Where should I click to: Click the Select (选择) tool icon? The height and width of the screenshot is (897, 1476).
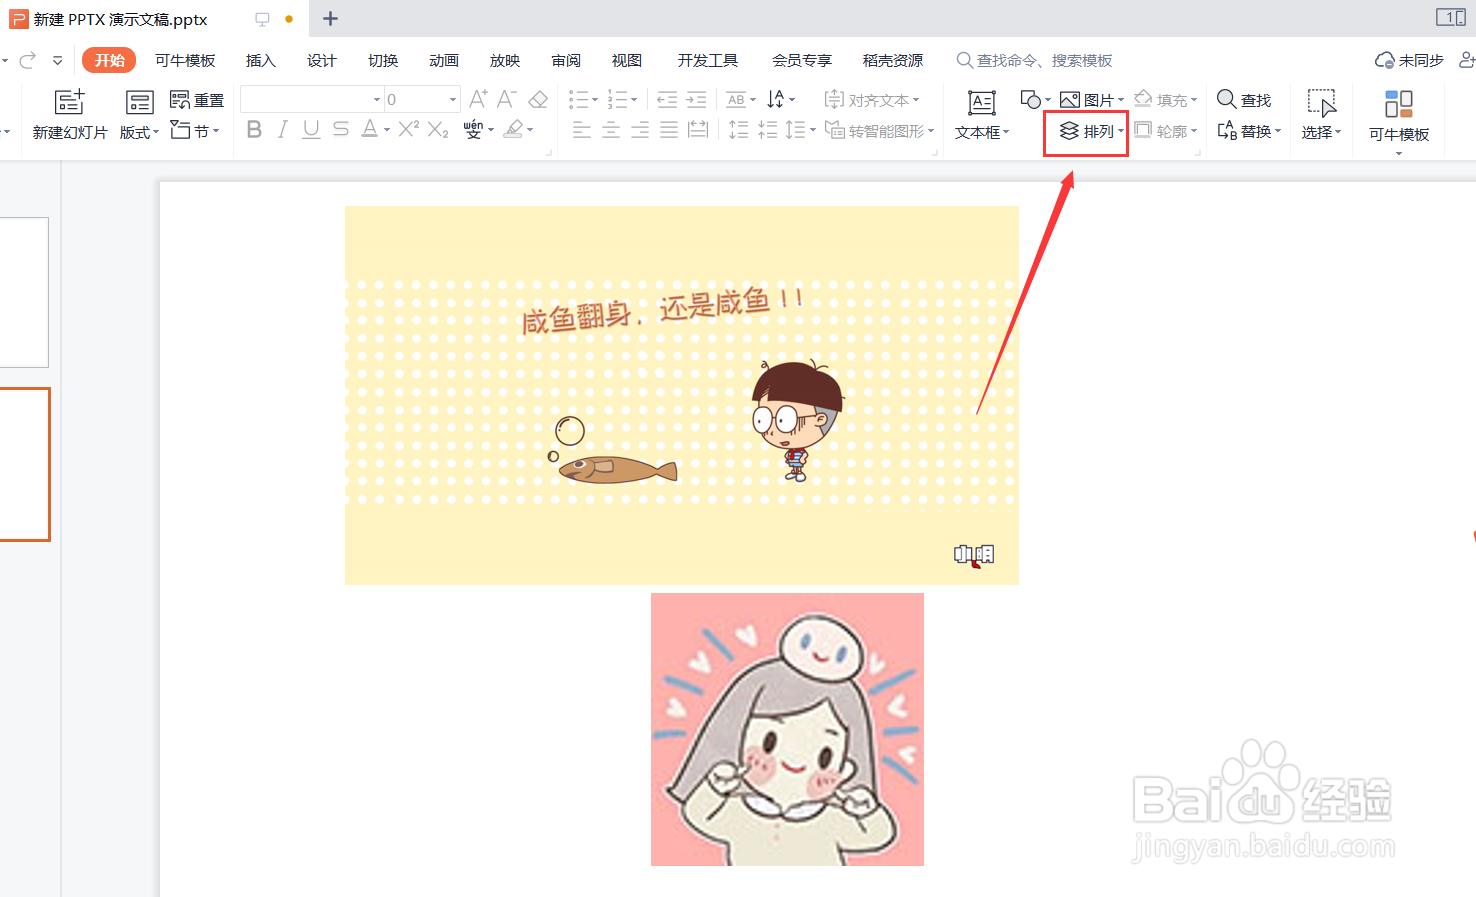click(1321, 102)
